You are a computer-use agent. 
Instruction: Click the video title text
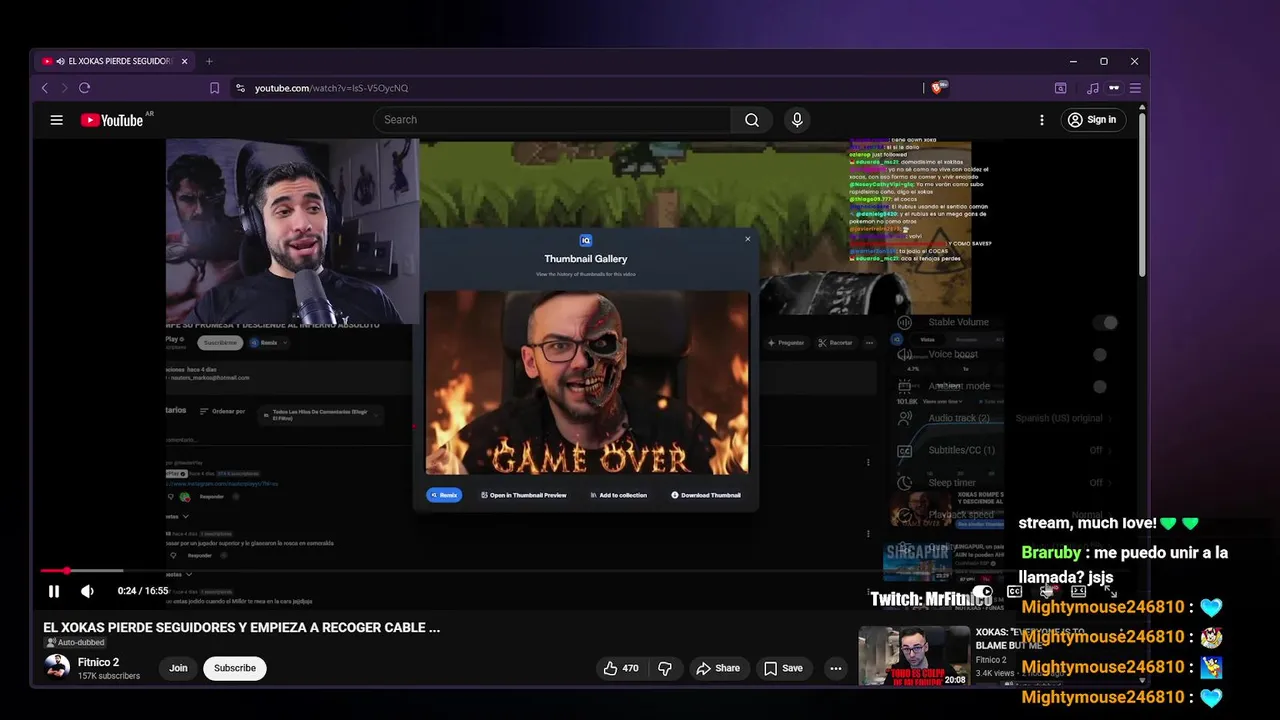coord(242,628)
